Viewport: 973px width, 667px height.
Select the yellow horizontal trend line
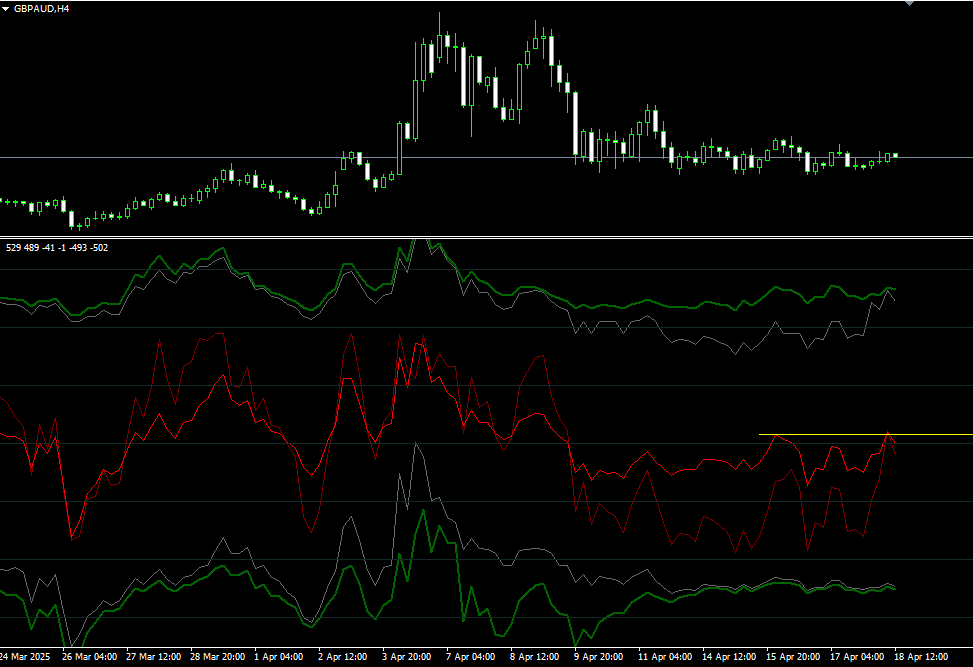coord(866,434)
